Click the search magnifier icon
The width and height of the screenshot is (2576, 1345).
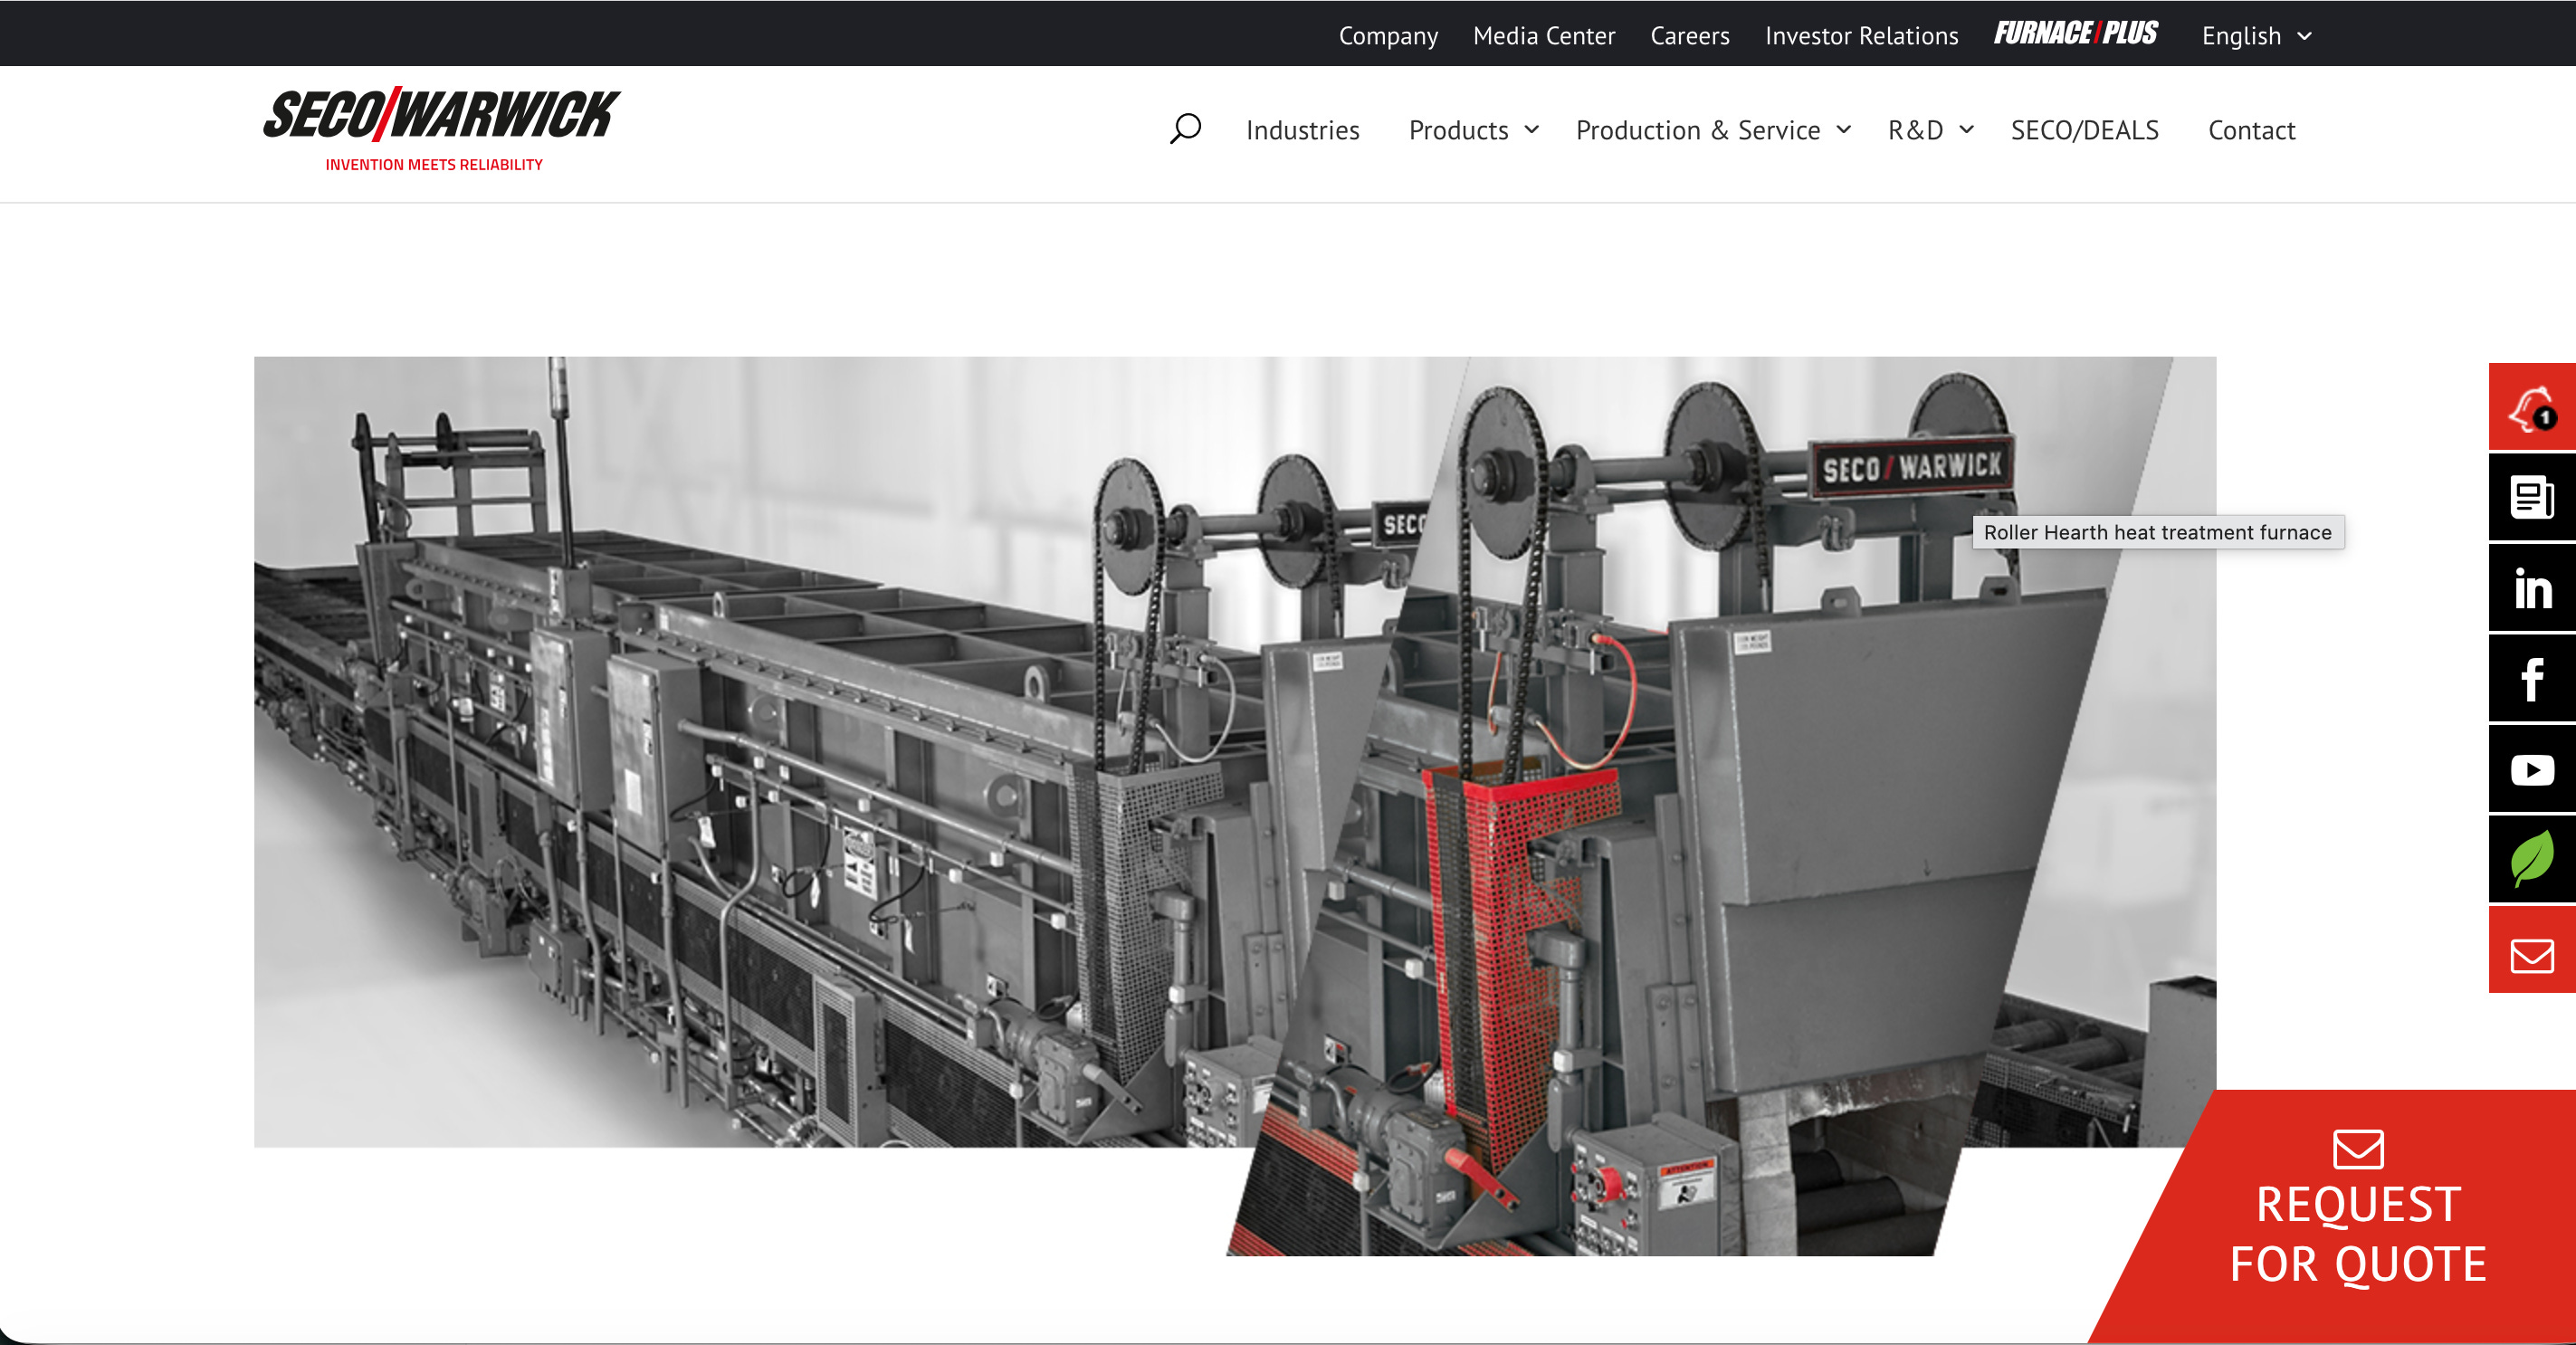point(1185,129)
